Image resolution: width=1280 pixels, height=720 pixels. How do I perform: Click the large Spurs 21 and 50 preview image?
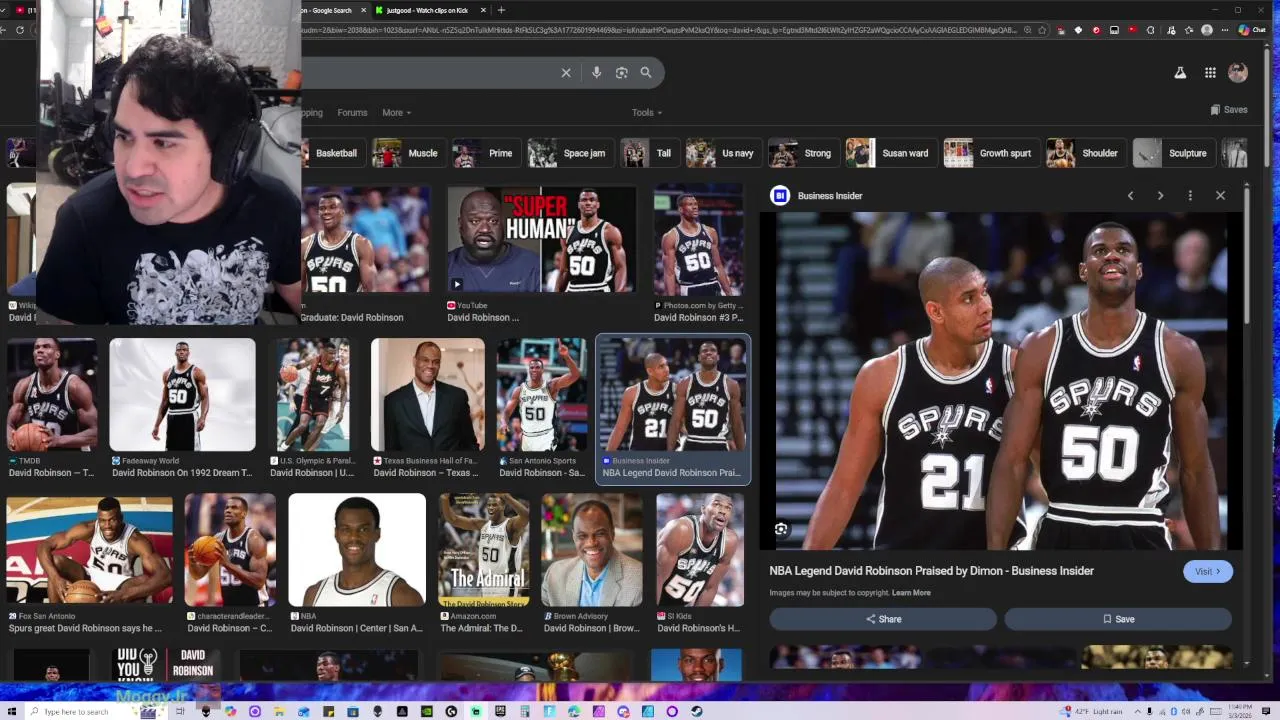point(1001,381)
